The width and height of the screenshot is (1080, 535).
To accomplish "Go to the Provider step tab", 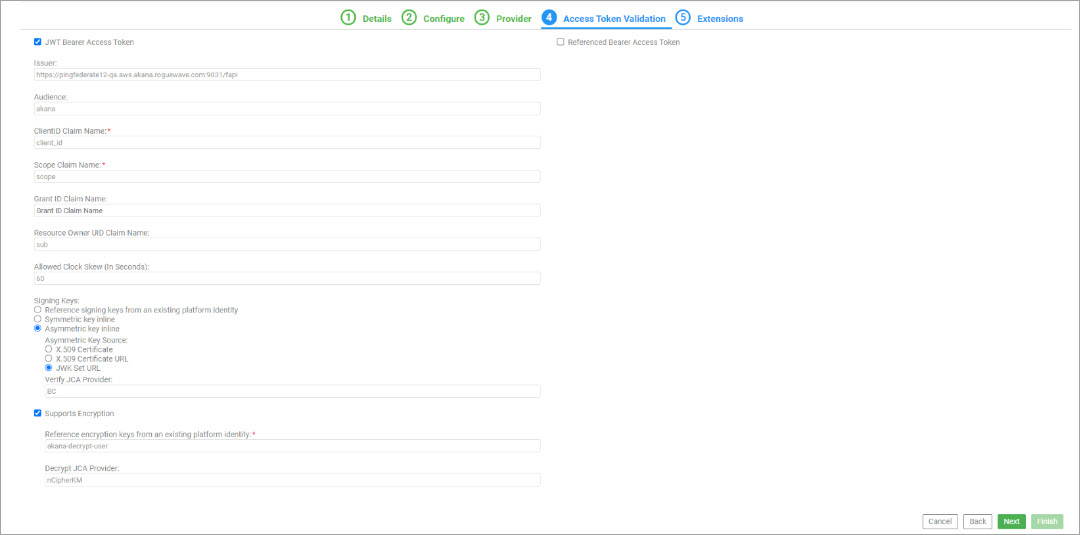I will pyautogui.click(x=514, y=19).
